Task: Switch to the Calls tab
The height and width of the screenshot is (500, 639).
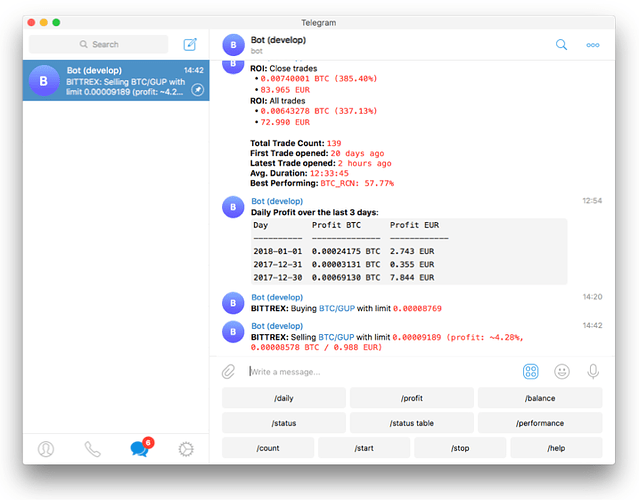Action: [x=93, y=449]
